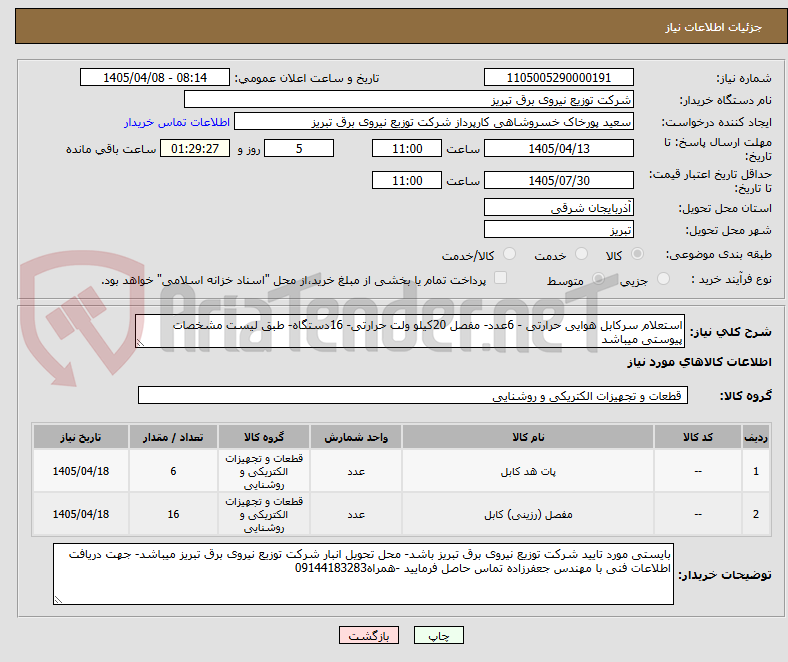
Task: Select the کالا radio button
Action: click(637, 254)
